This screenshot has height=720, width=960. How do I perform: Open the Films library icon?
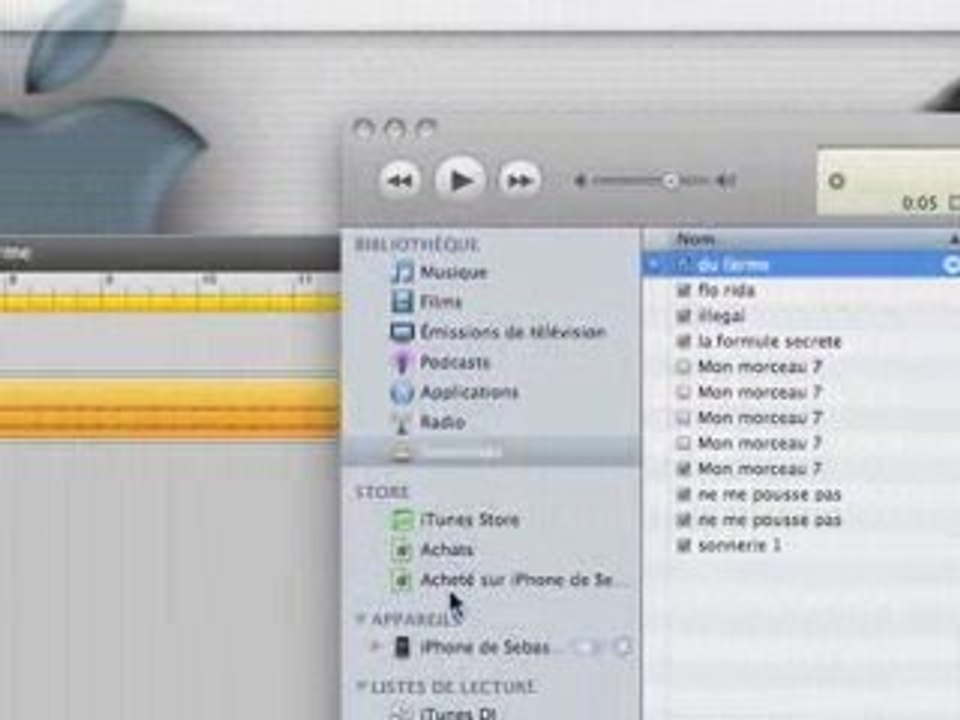click(x=402, y=302)
